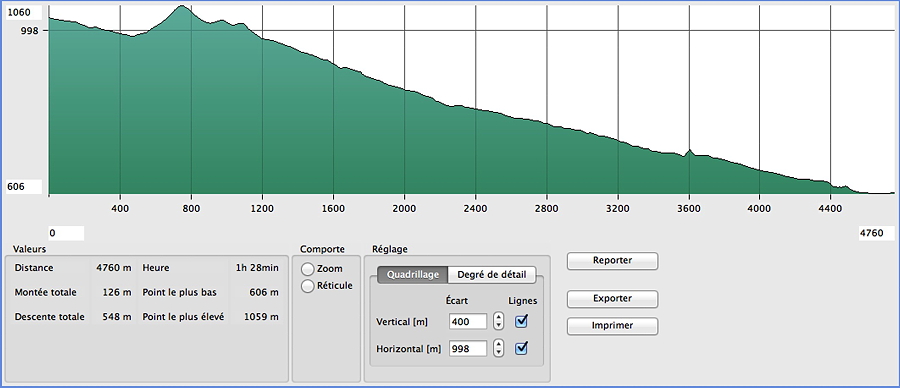Click the Exporter button
Screen dimensions: 900x388
pos(612,298)
